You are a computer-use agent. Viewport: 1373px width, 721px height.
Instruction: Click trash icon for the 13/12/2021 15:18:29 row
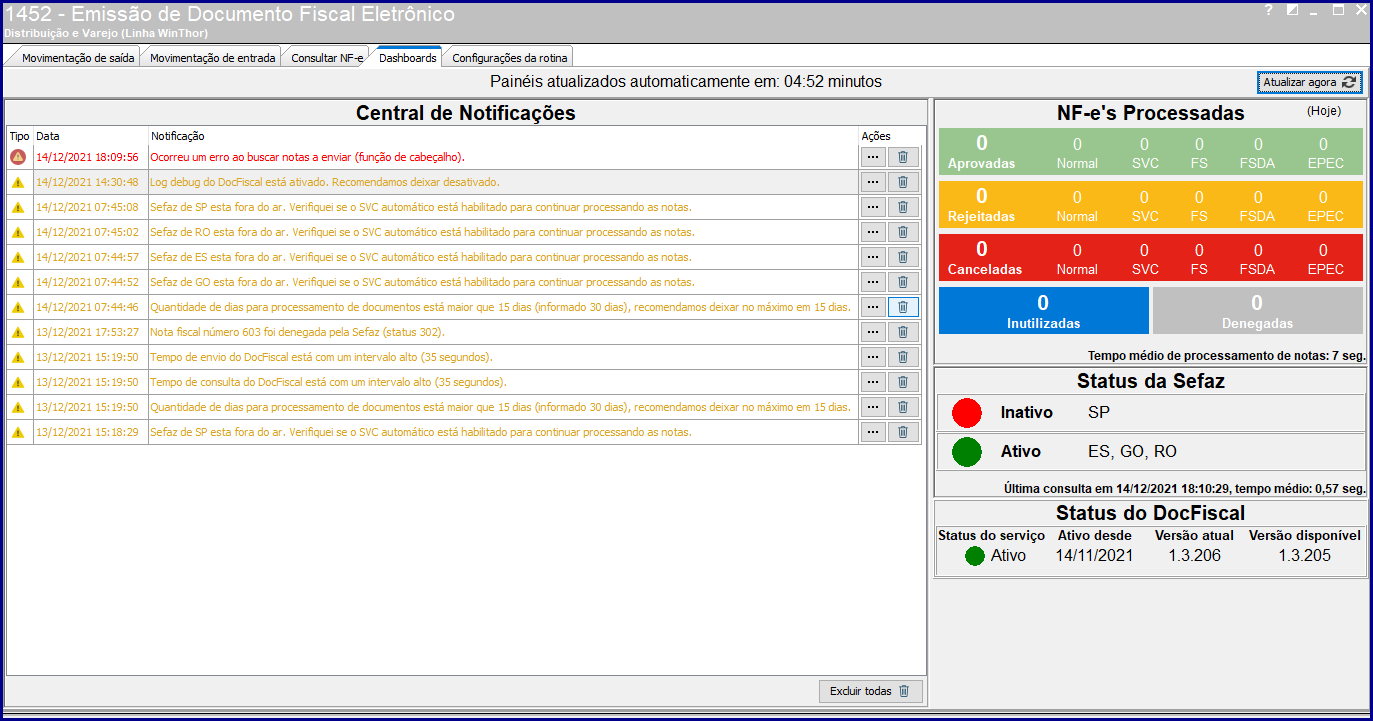tap(903, 432)
